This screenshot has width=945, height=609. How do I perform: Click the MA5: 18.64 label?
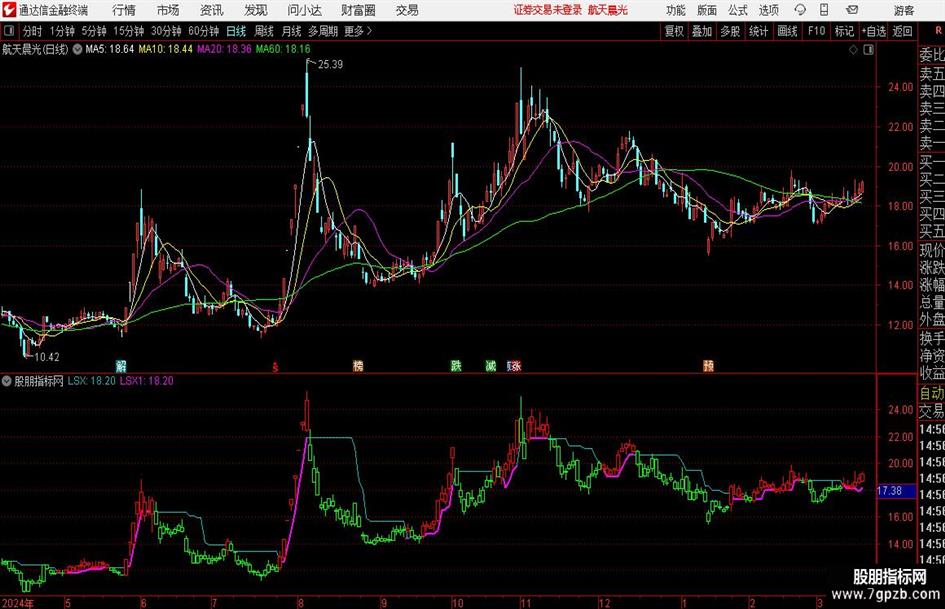tap(110, 49)
